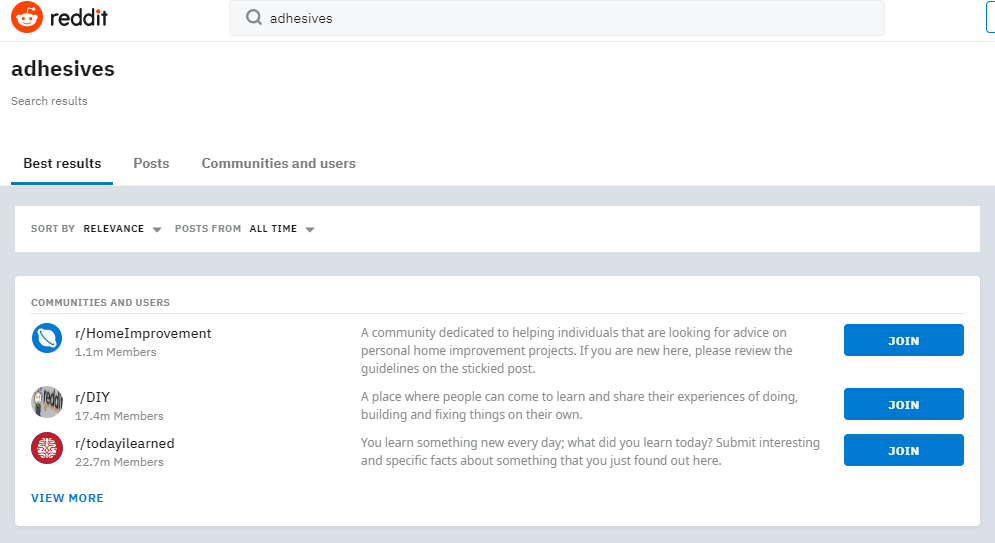The width and height of the screenshot is (995, 543).
Task: Click the Communities and Users section header
Action: click(100, 303)
